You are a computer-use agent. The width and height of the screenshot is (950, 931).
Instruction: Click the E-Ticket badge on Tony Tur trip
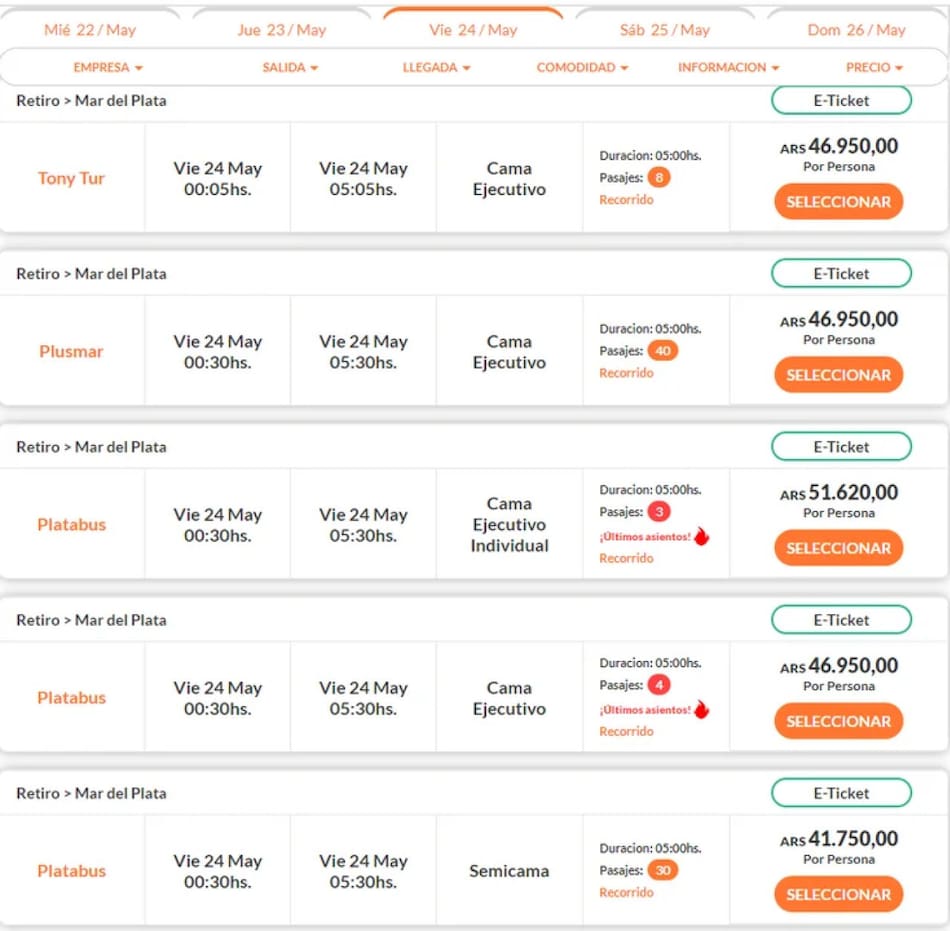coord(841,100)
